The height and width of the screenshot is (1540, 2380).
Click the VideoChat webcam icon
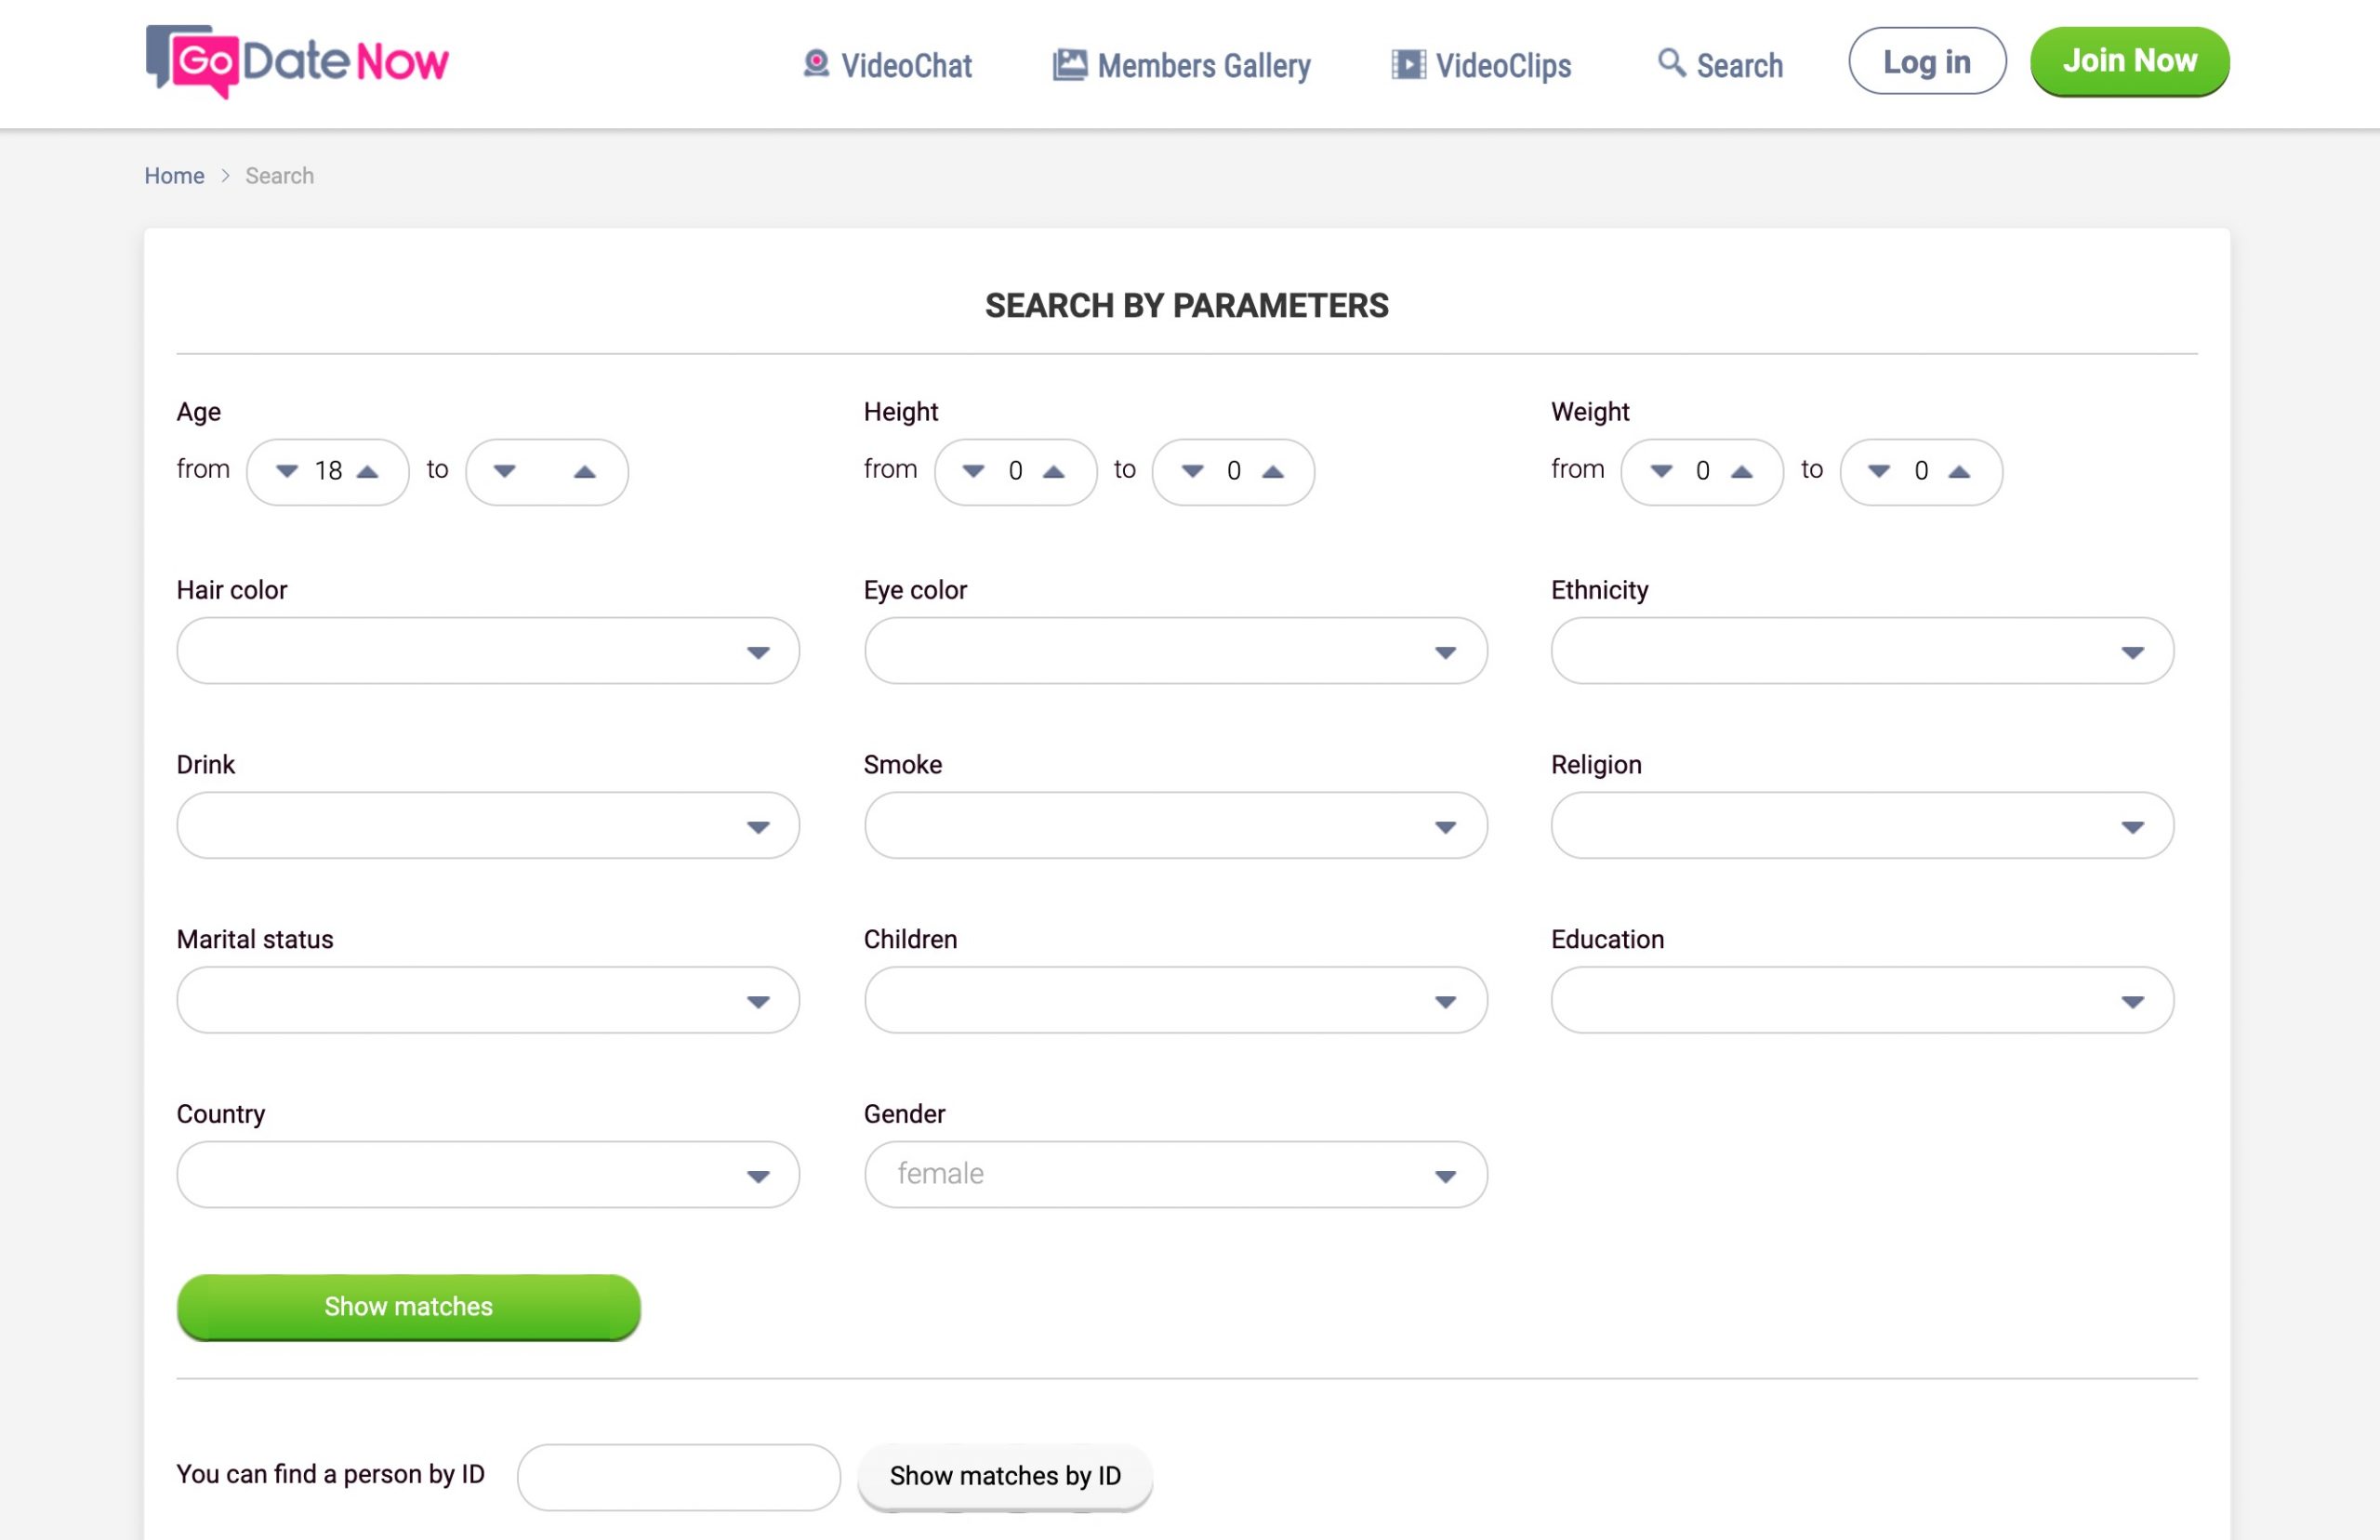click(x=816, y=64)
